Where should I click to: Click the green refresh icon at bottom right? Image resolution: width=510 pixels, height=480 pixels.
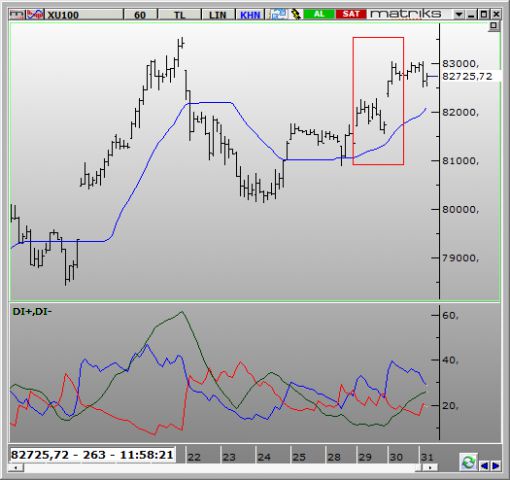click(468, 462)
